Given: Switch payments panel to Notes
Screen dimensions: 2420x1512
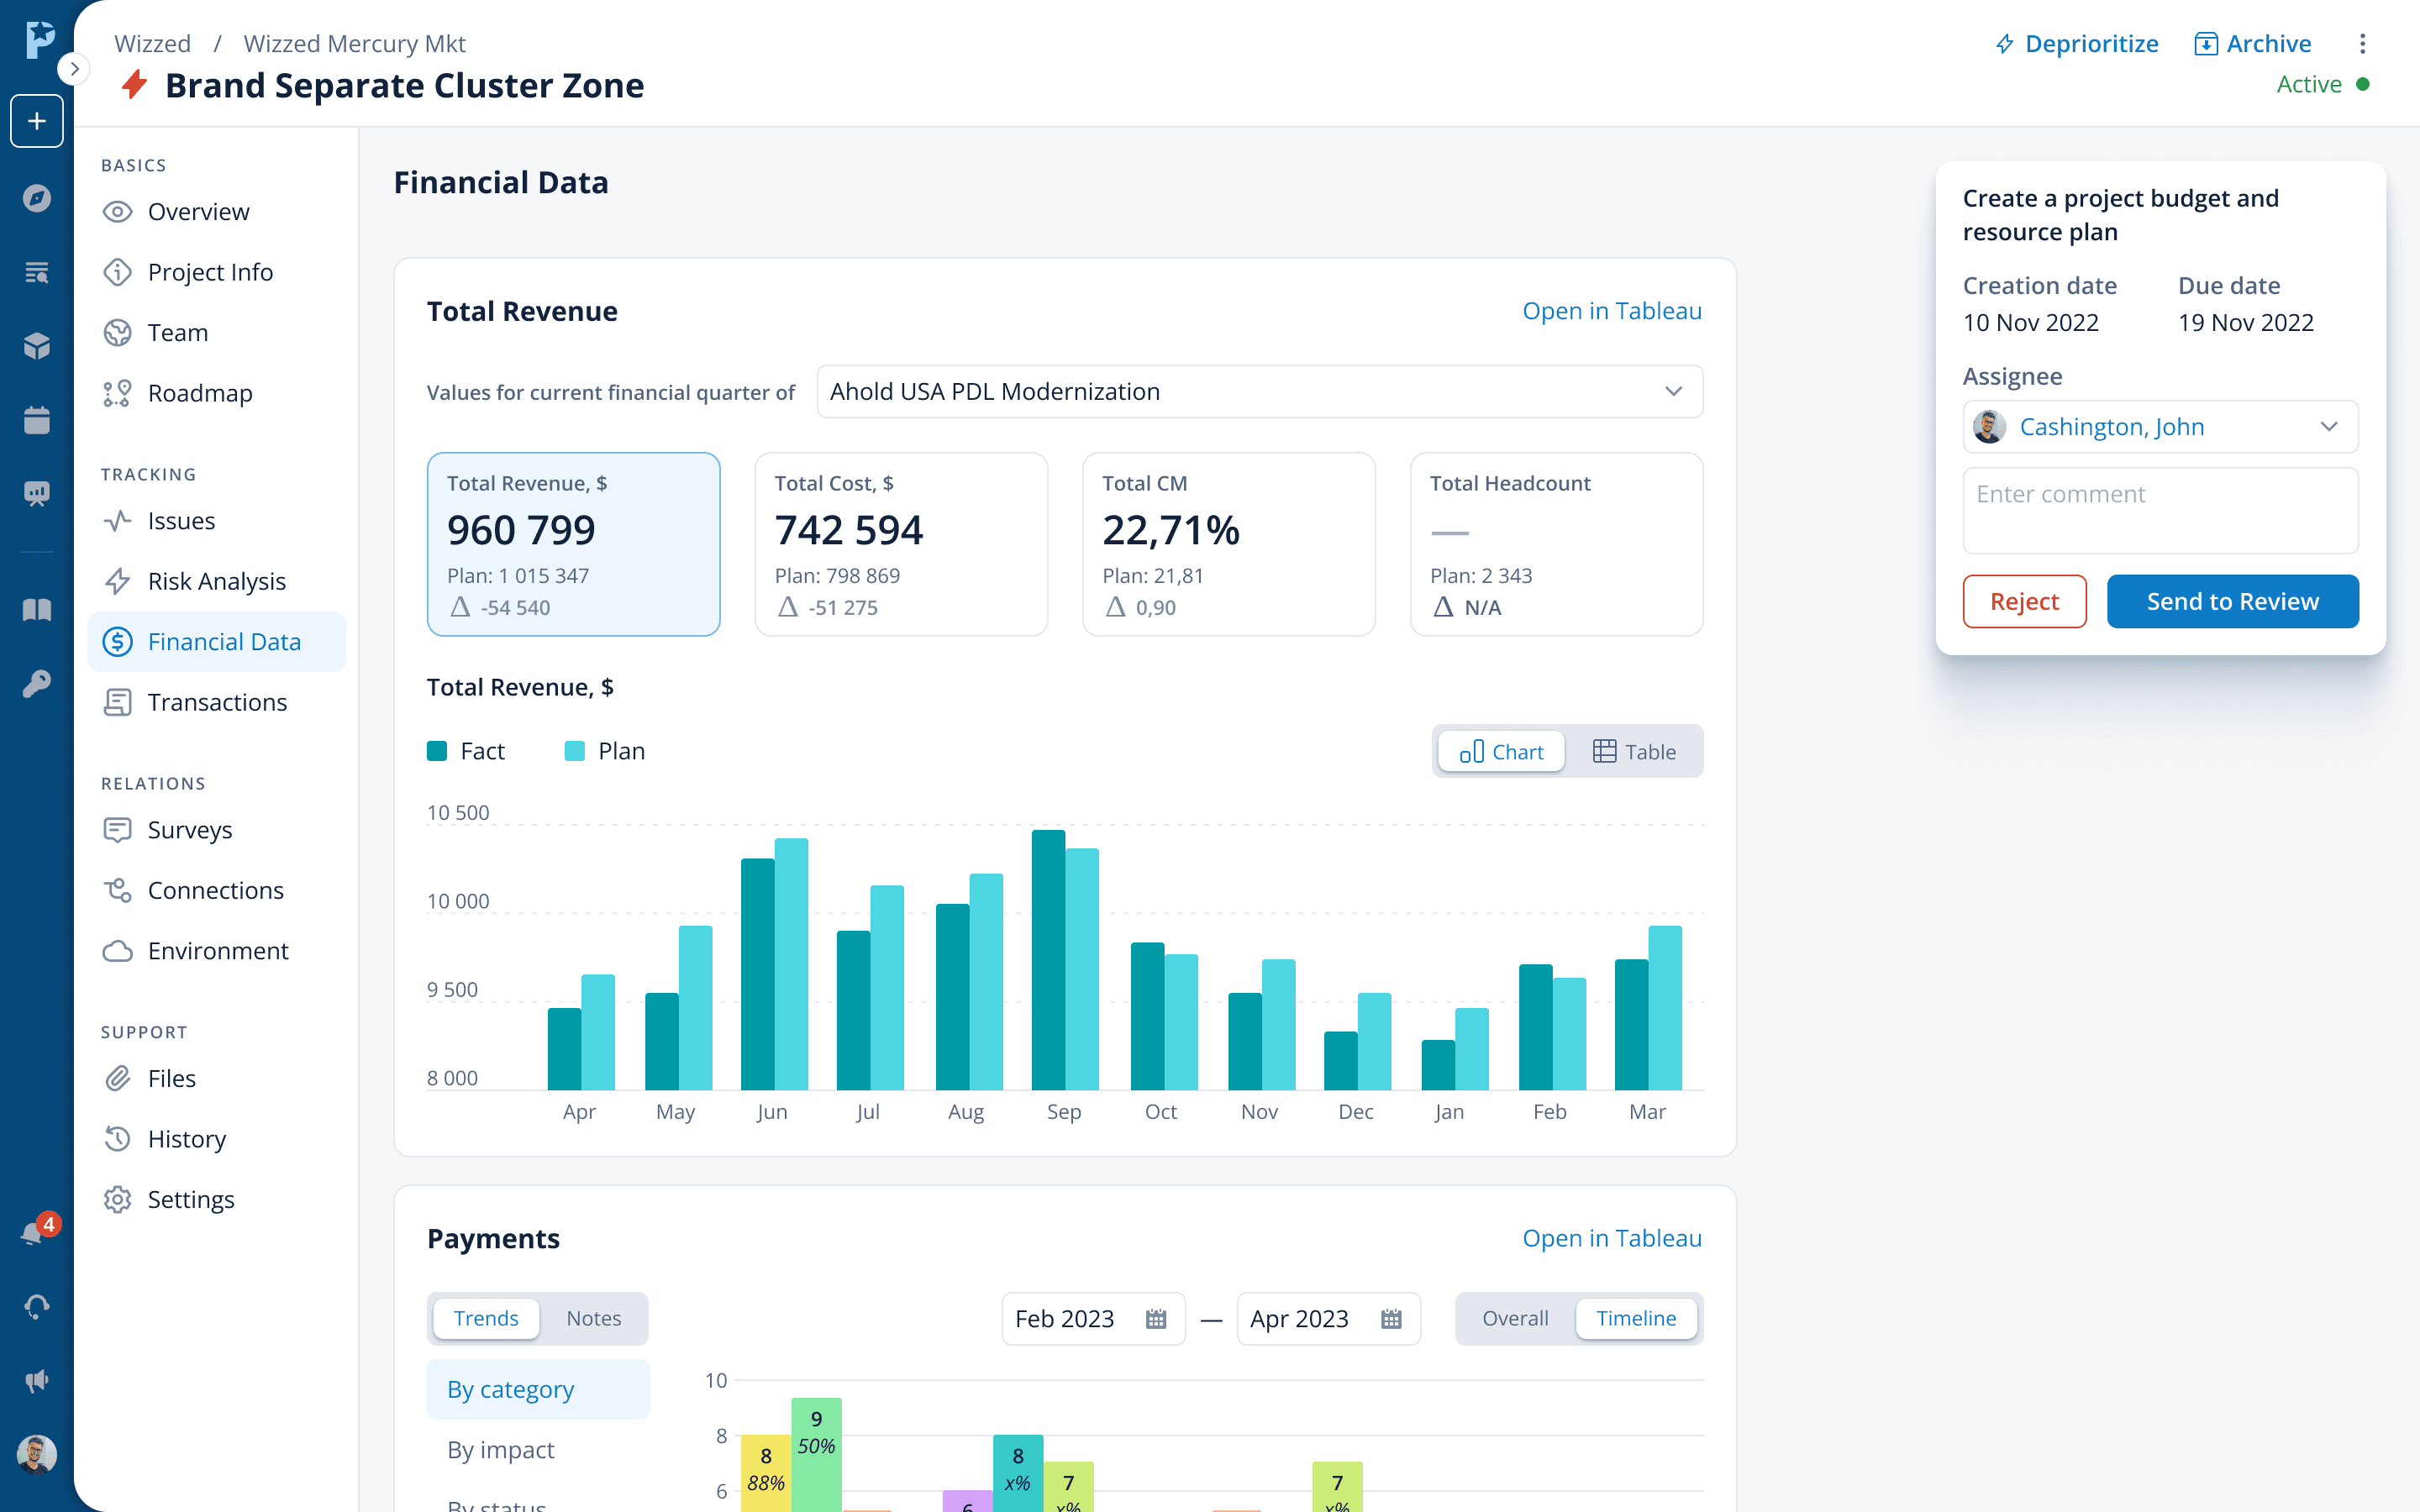Looking at the screenshot, I should click(x=593, y=1319).
